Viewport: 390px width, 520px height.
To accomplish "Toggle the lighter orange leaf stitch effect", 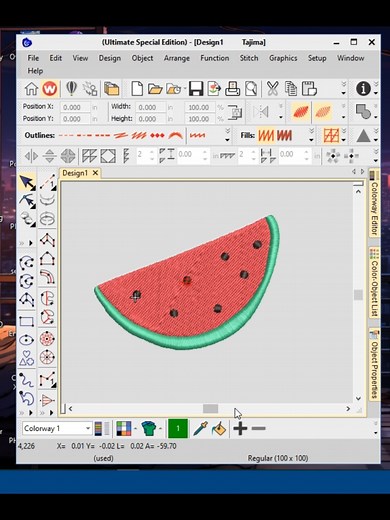I will pos(322,111).
